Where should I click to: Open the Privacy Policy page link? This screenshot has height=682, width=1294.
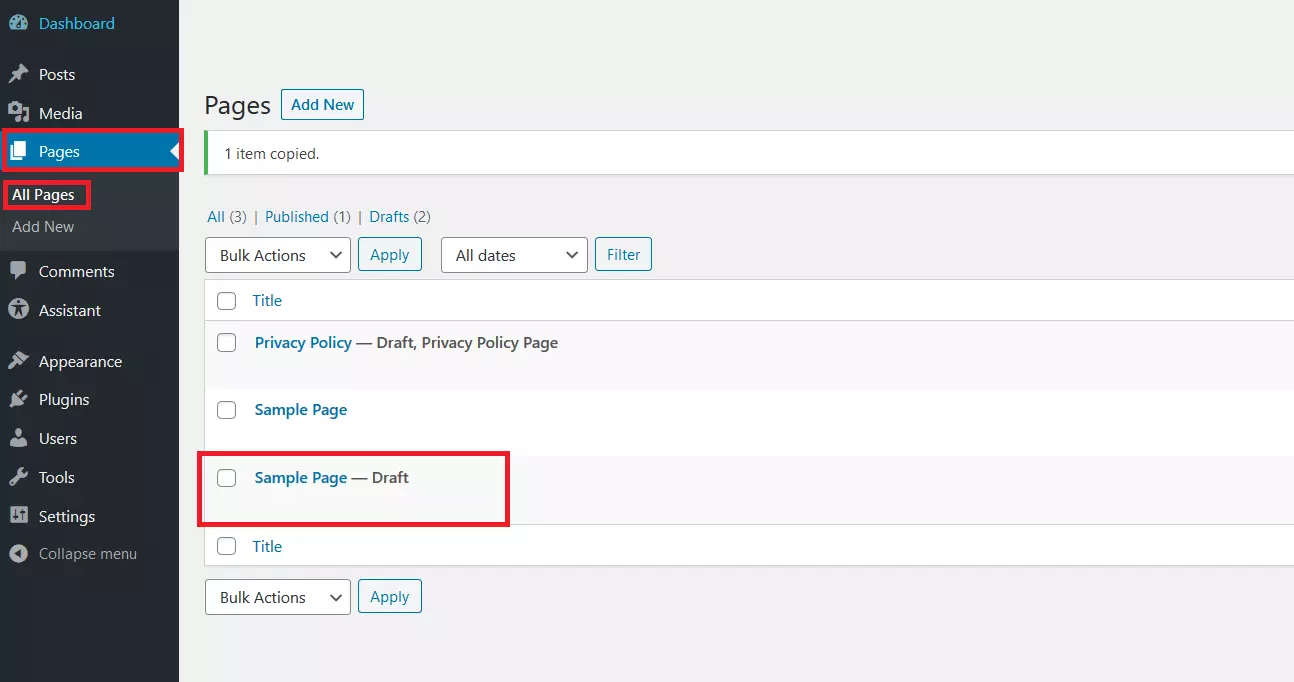[x=303, y=343]
